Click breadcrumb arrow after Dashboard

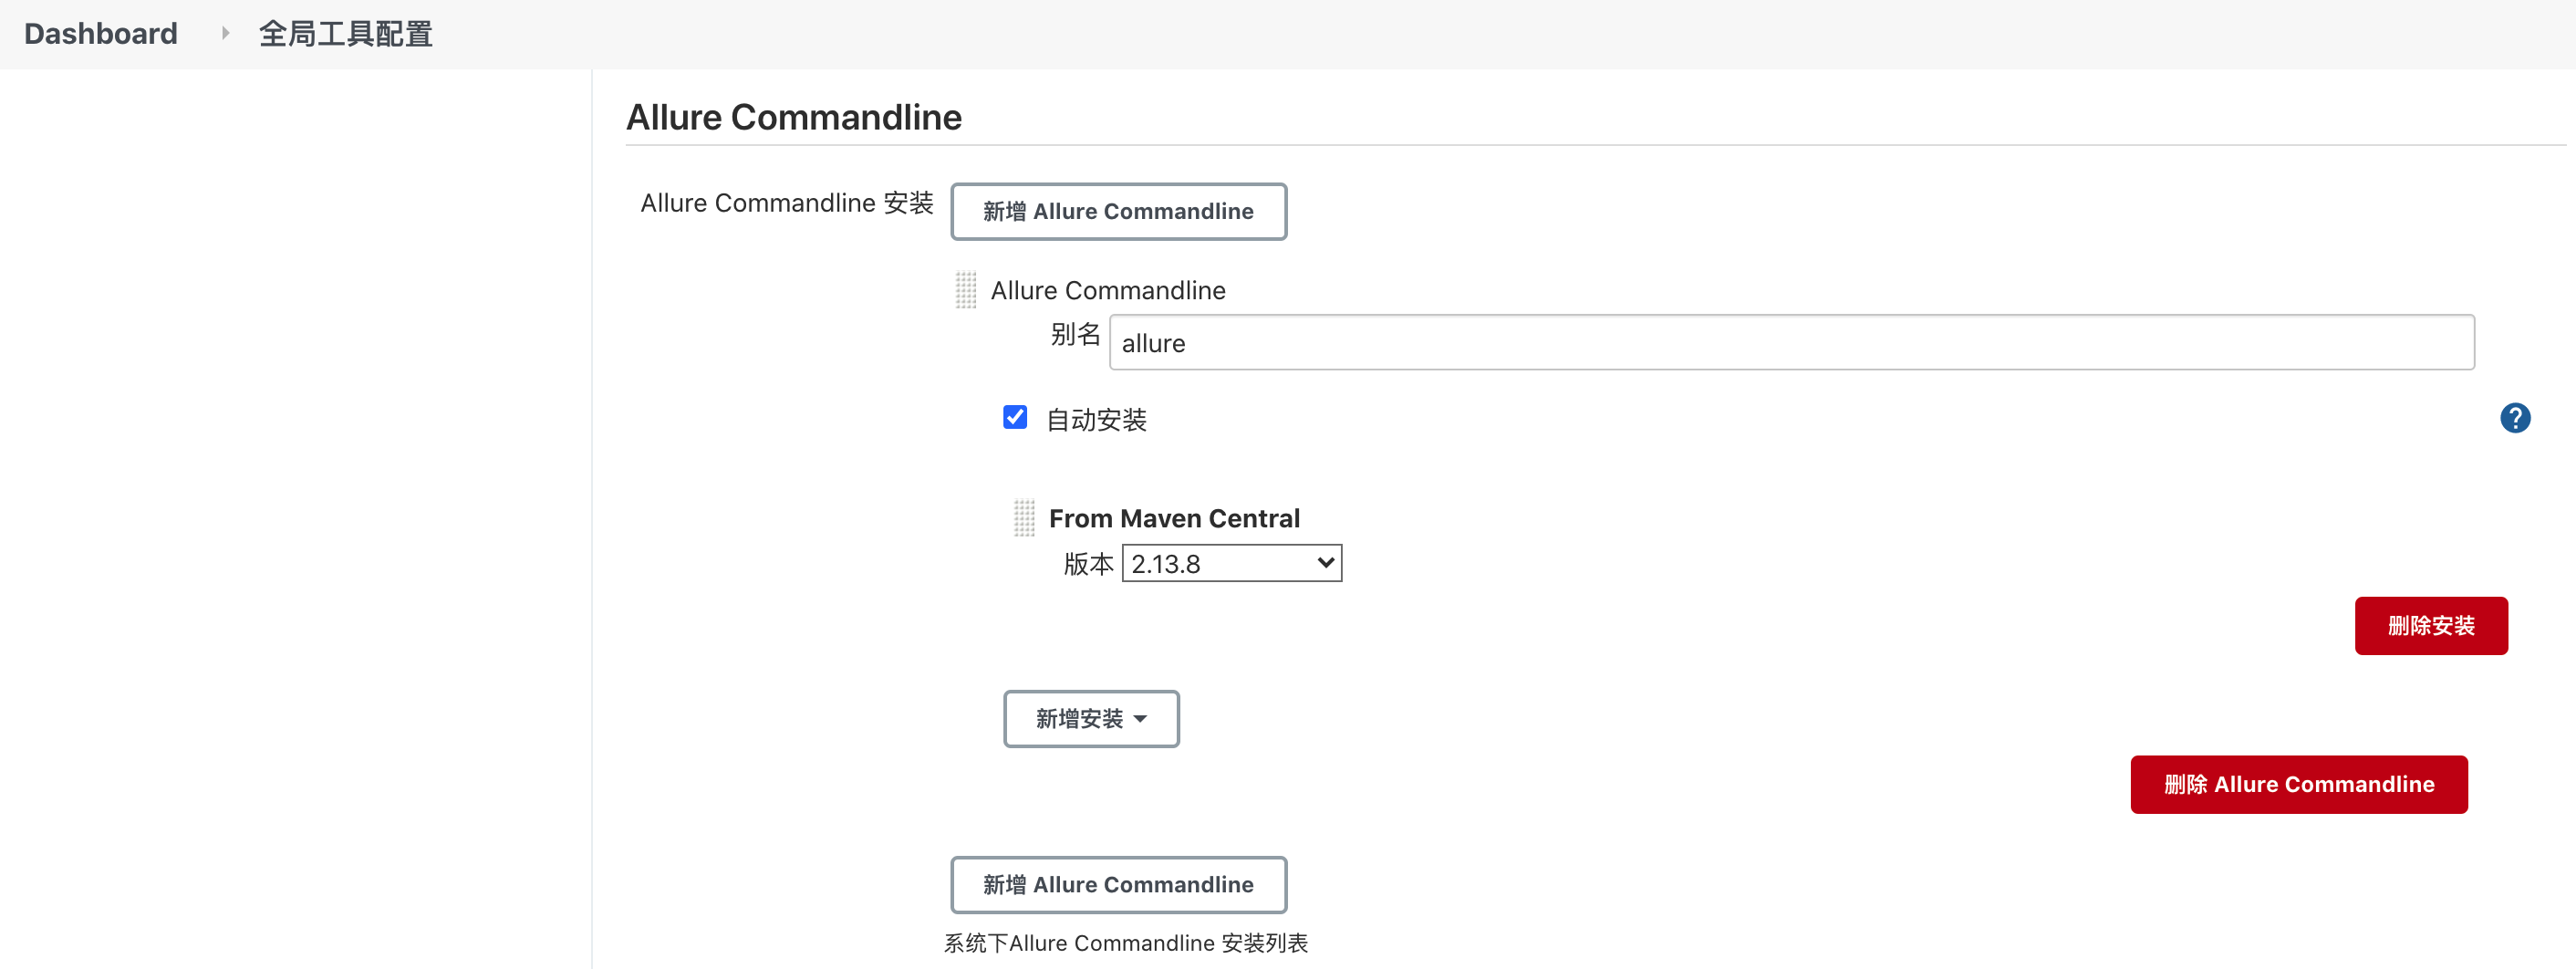click(225, 33)
